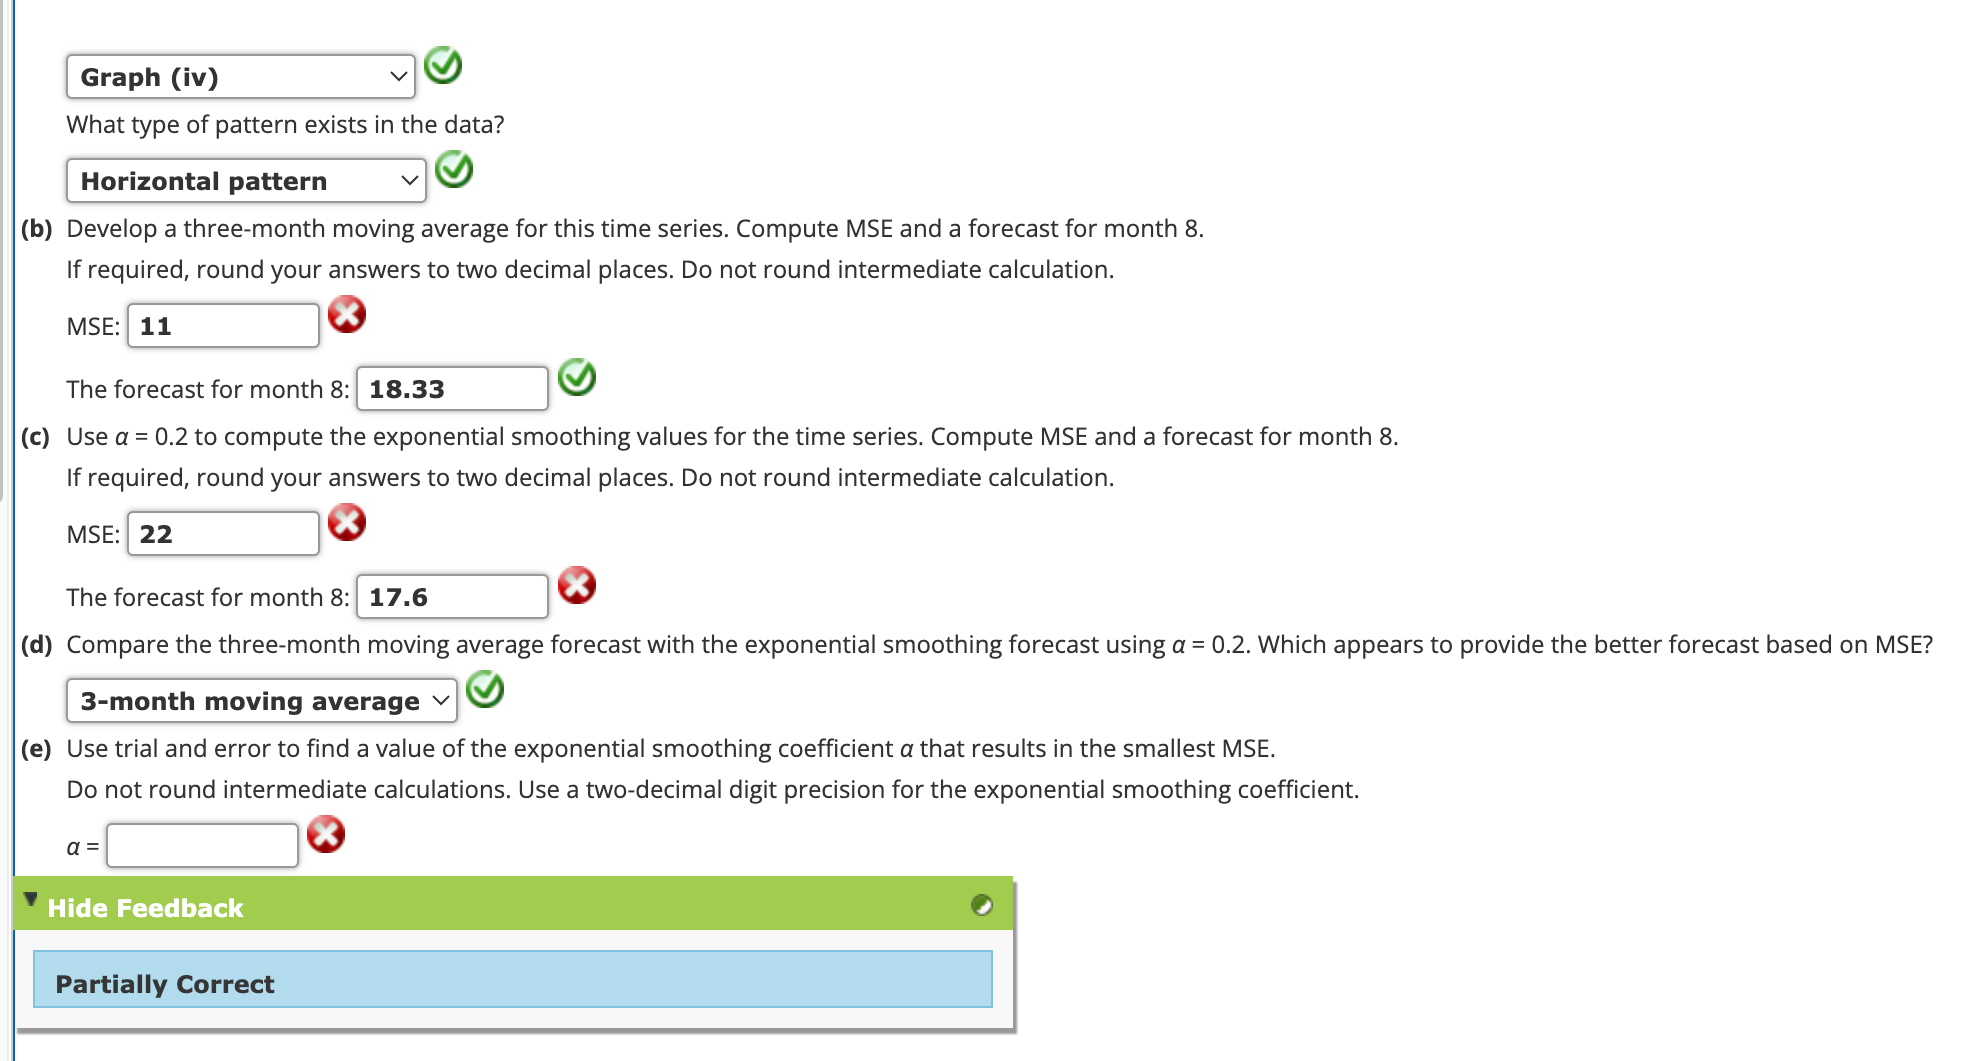Click the red X beside MSE value 11
1961x1061 pixels.
[346, 314]
